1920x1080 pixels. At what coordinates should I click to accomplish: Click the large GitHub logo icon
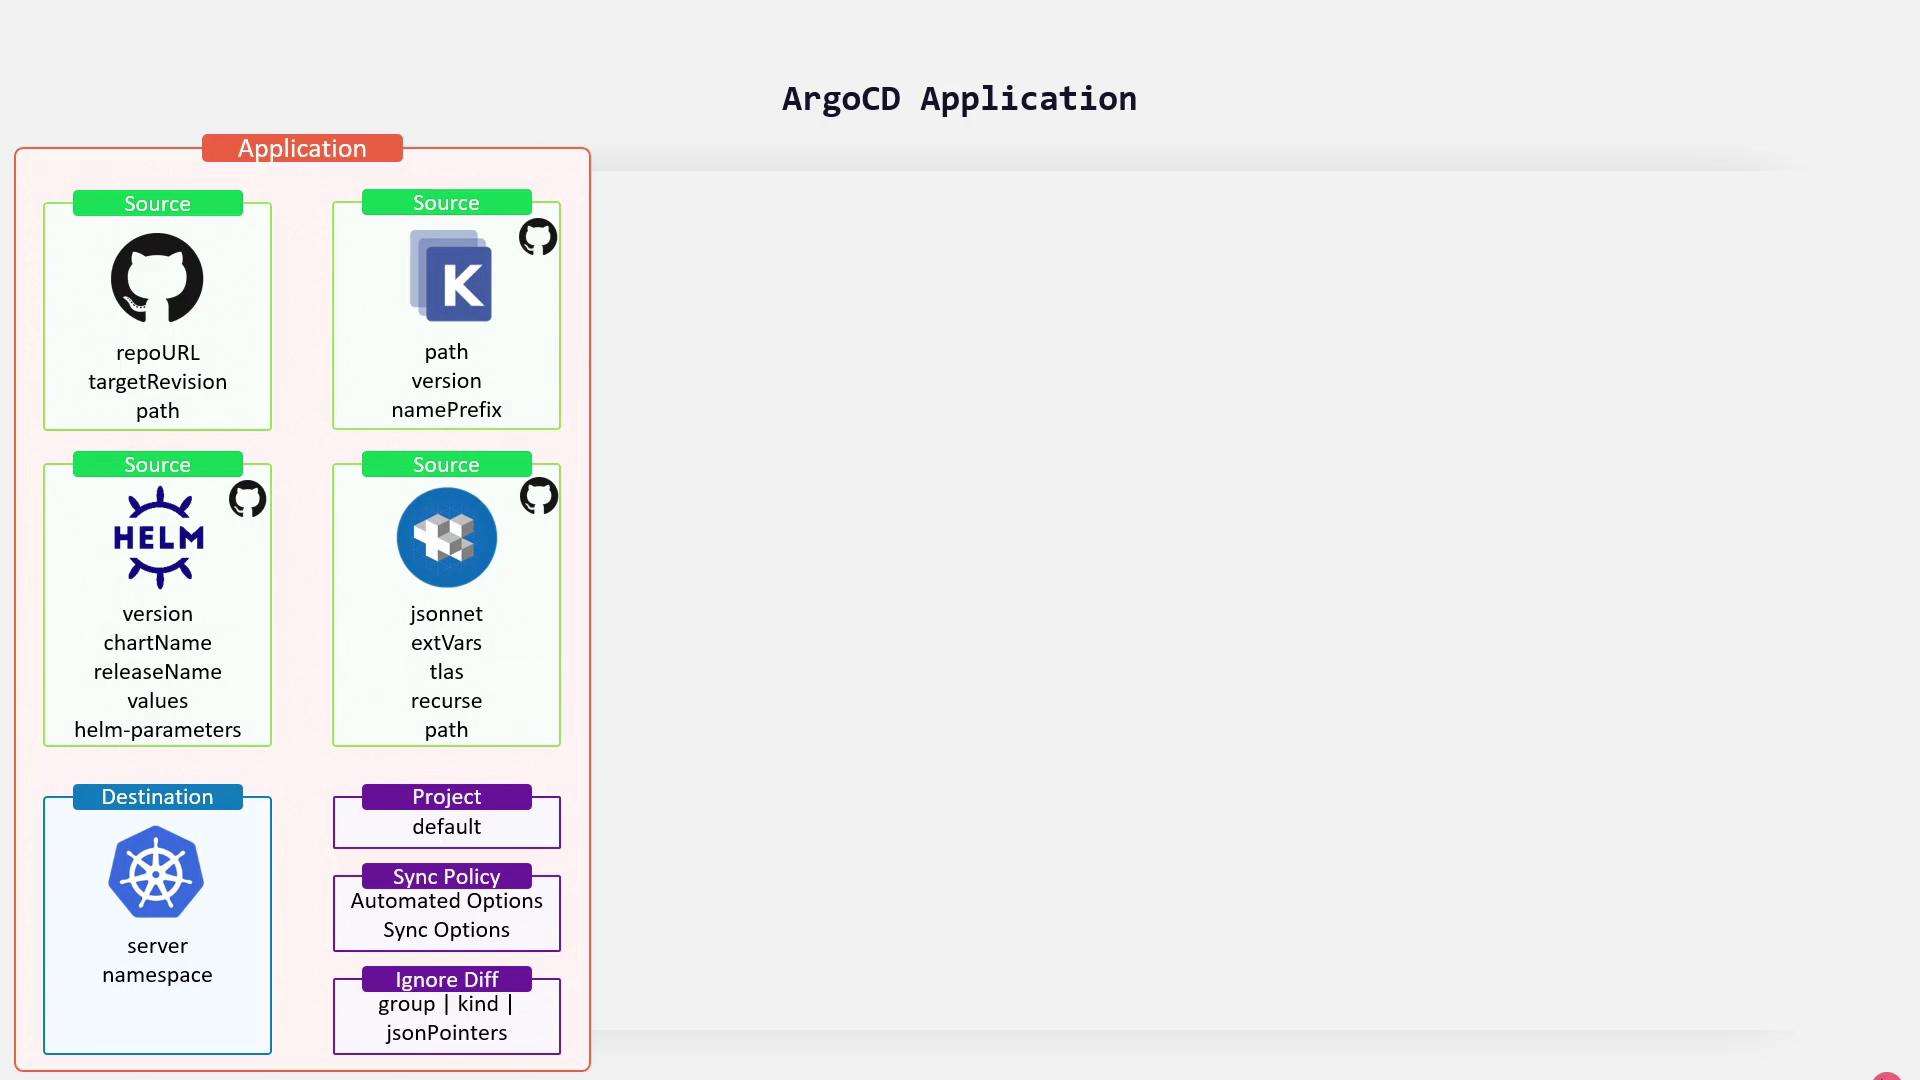(157, 278)
